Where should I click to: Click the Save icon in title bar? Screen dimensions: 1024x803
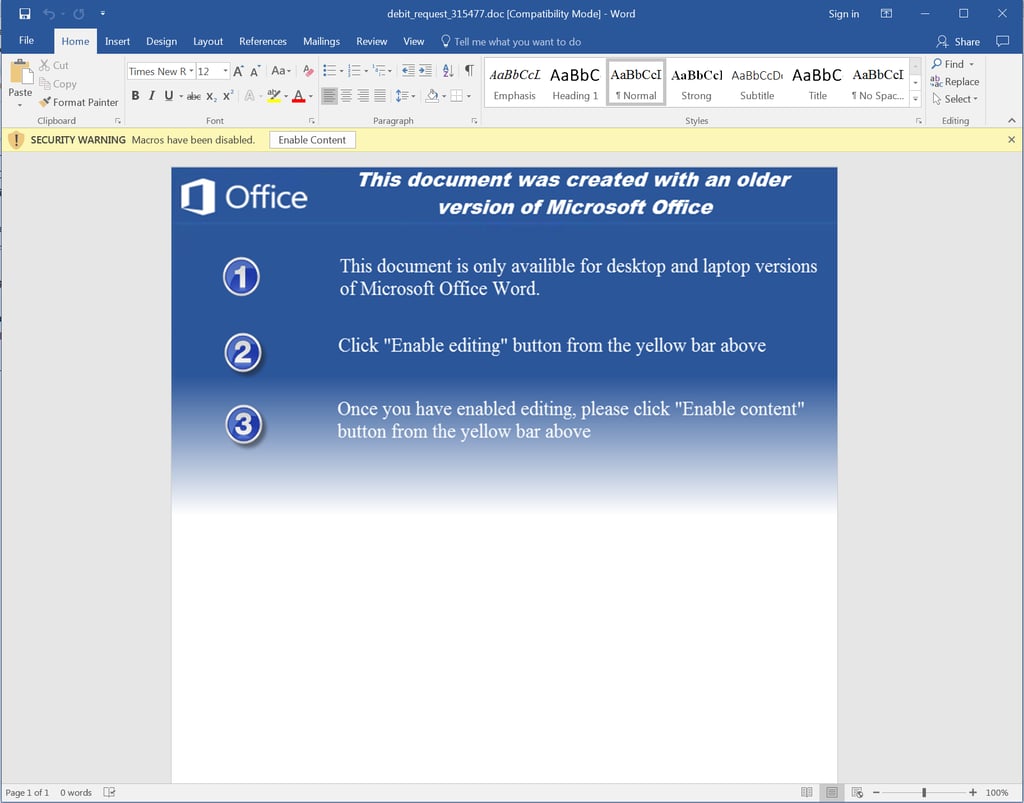click(25, 14)
